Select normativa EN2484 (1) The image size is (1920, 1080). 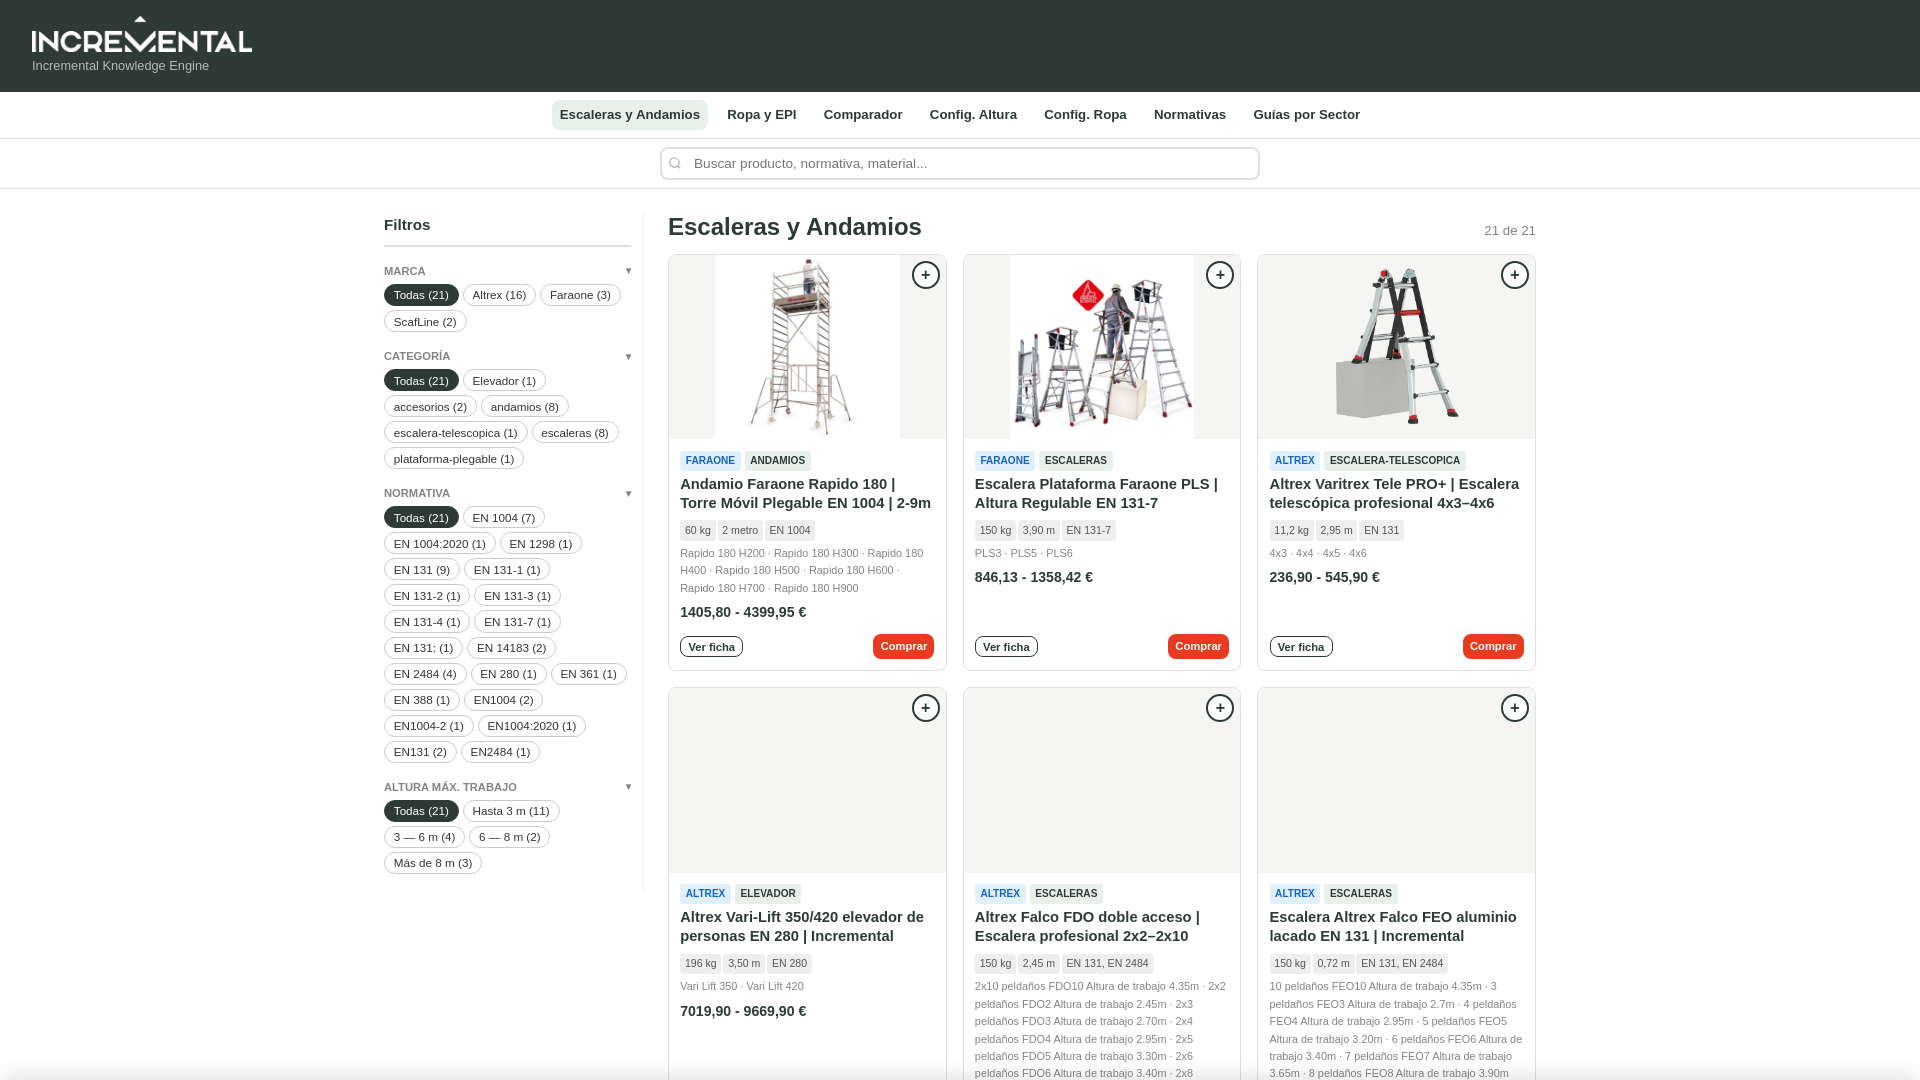click(500, 752)
